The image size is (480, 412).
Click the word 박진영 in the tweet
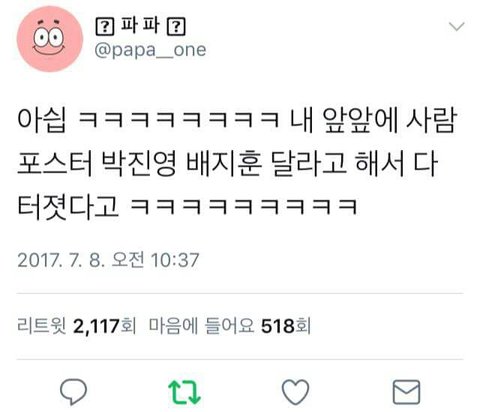click(138, 164)
